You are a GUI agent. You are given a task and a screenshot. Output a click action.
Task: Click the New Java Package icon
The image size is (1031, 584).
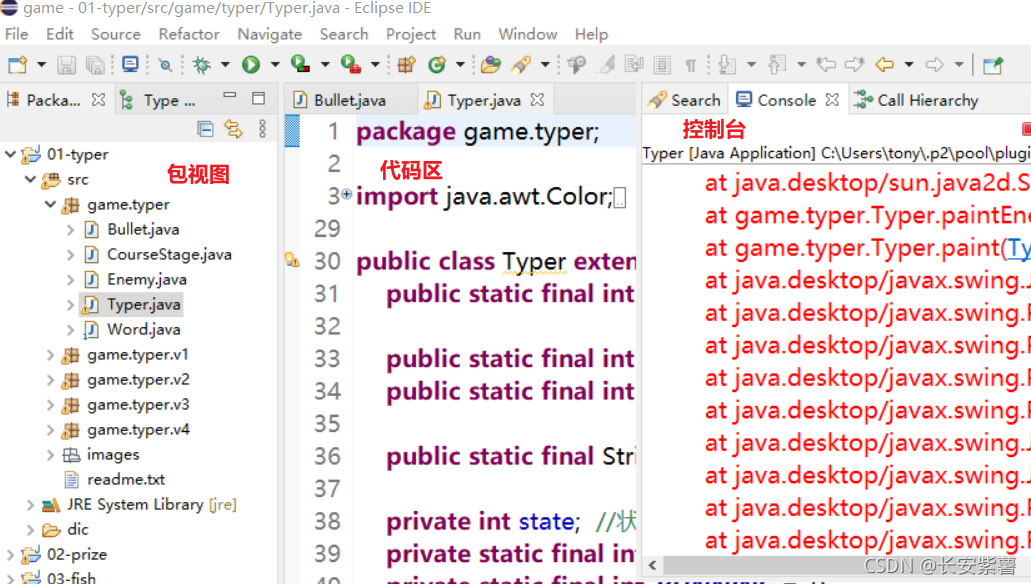coord(406,64)
